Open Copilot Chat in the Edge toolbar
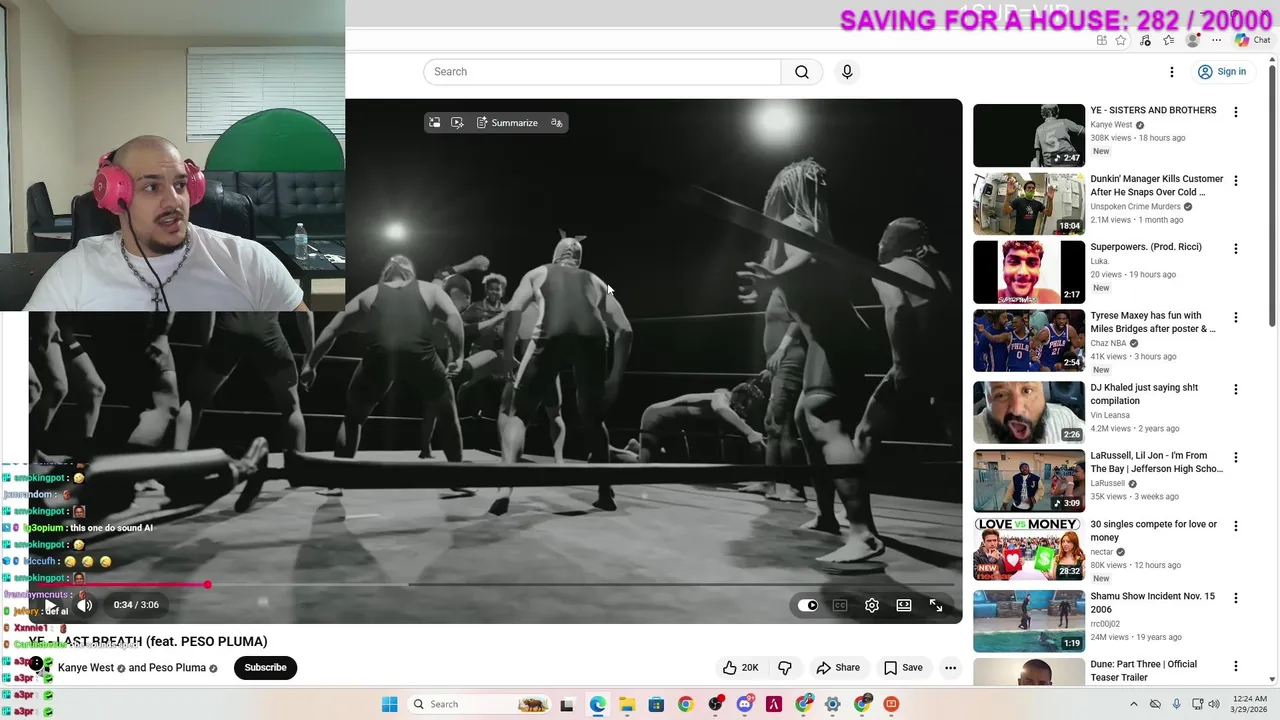The width and height of the screenshot is (1280, 720). (1253, 40)
